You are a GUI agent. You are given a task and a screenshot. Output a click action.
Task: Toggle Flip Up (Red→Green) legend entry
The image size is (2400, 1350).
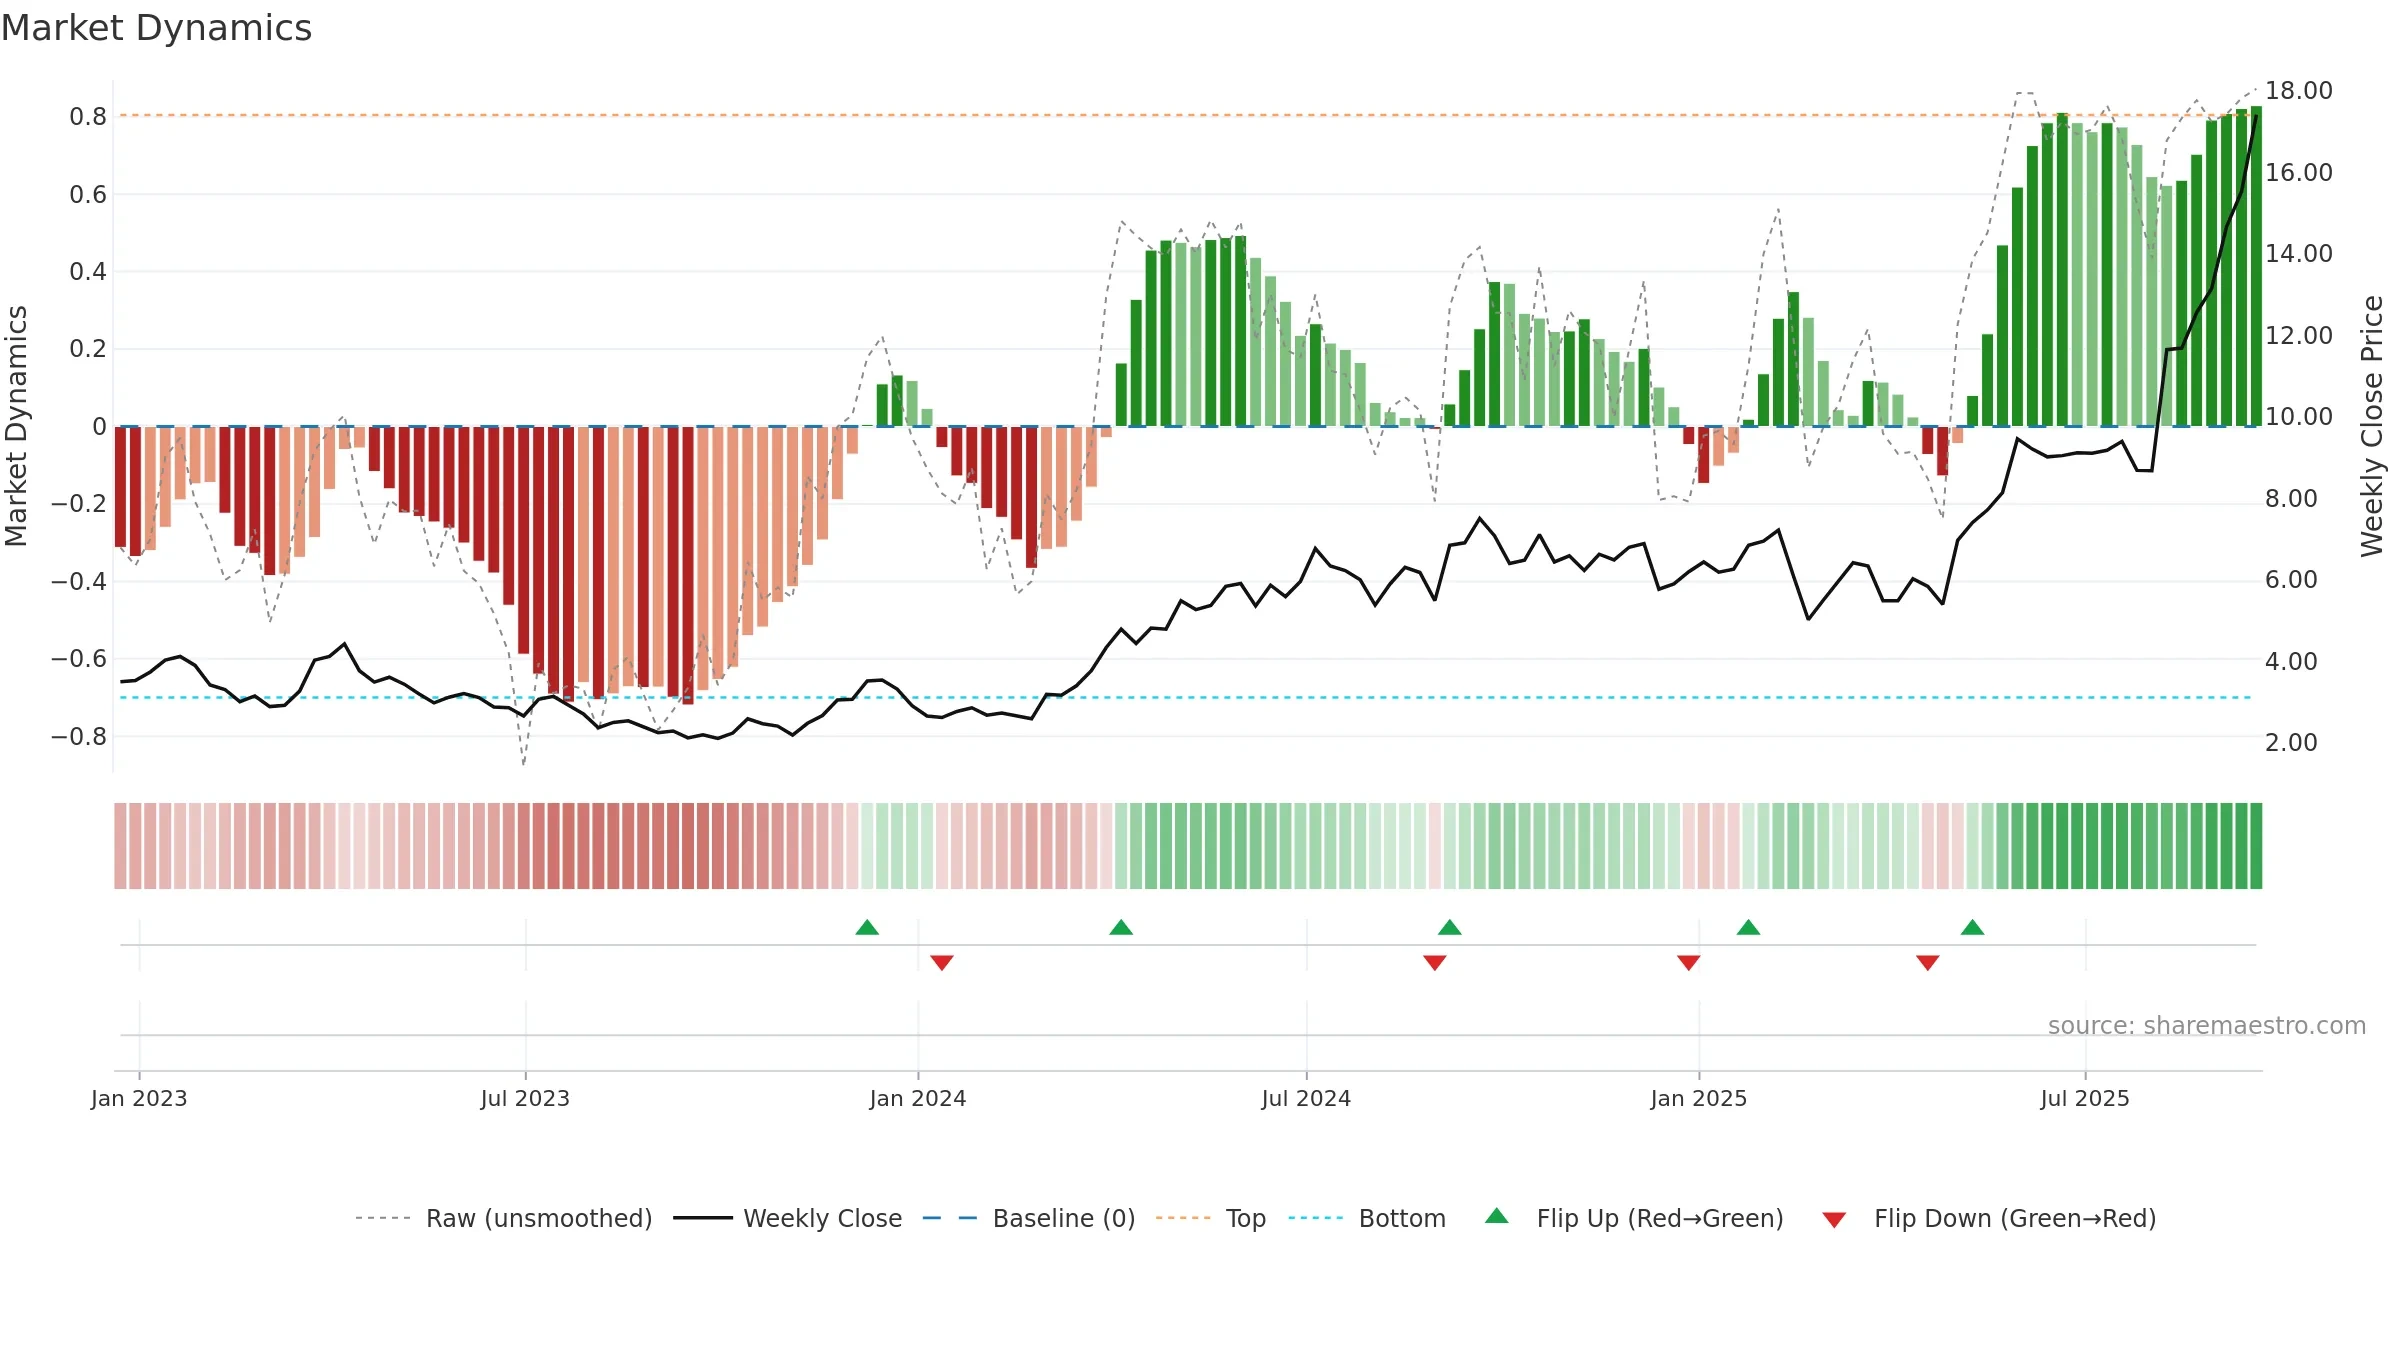click(x=1634, y=1218)
